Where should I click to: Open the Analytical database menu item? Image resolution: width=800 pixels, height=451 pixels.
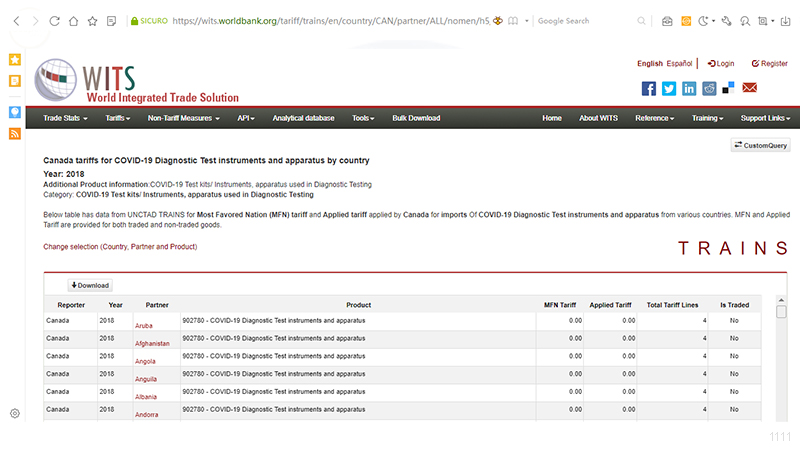(303, 118)
